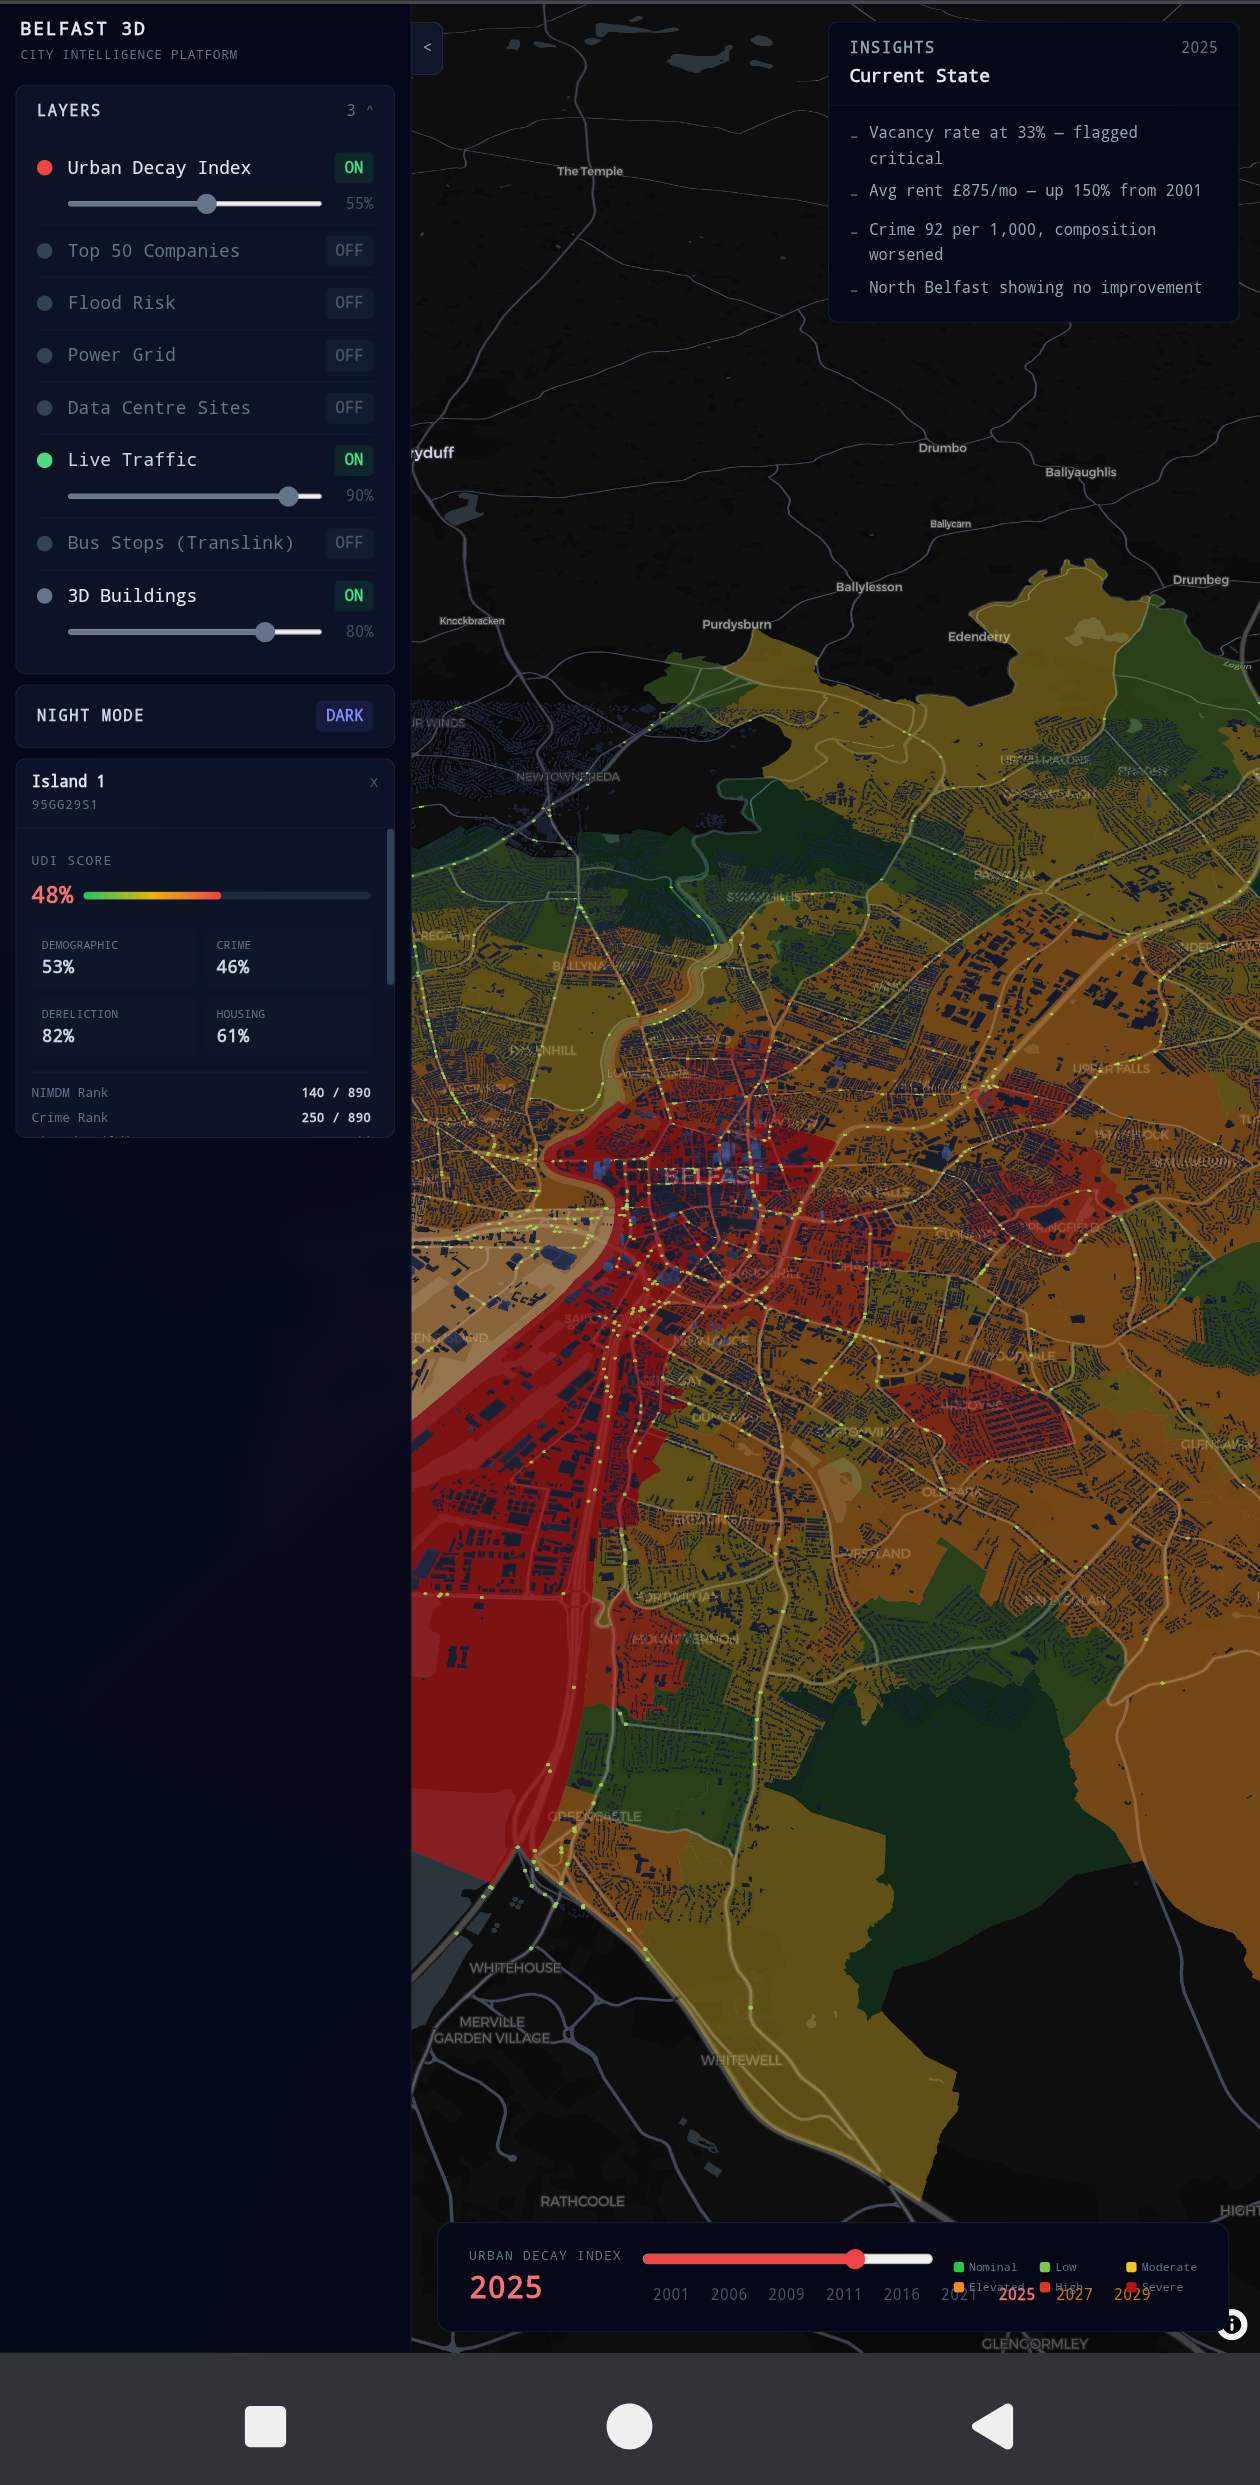Screen dimensions: 1260x2485
Task: Click the Island 1 panel scrollbar
Action: coord(390,907)
